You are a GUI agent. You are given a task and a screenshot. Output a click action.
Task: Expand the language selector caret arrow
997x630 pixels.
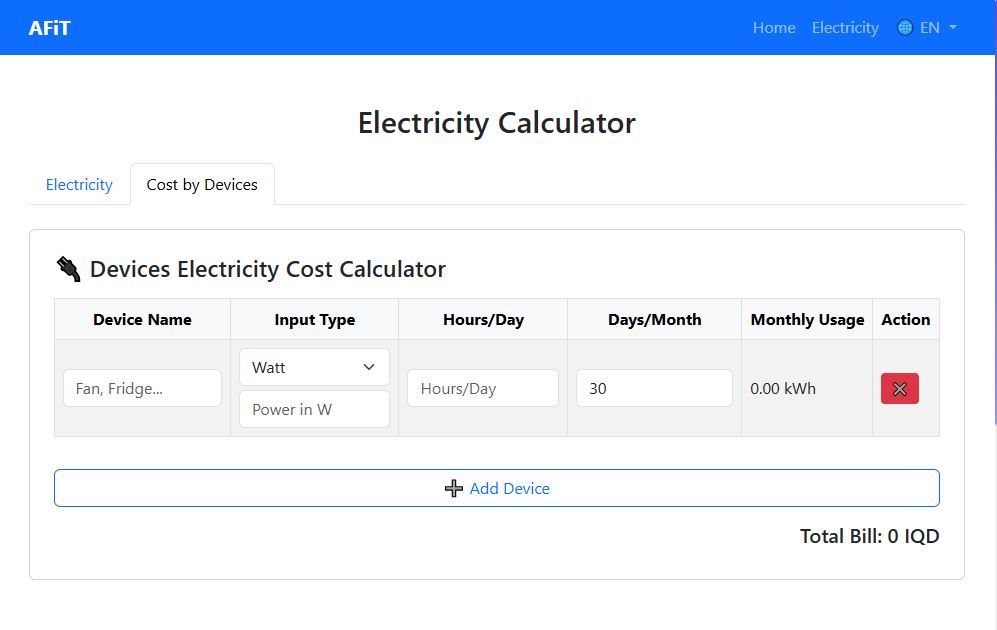[x=951, y=28]
